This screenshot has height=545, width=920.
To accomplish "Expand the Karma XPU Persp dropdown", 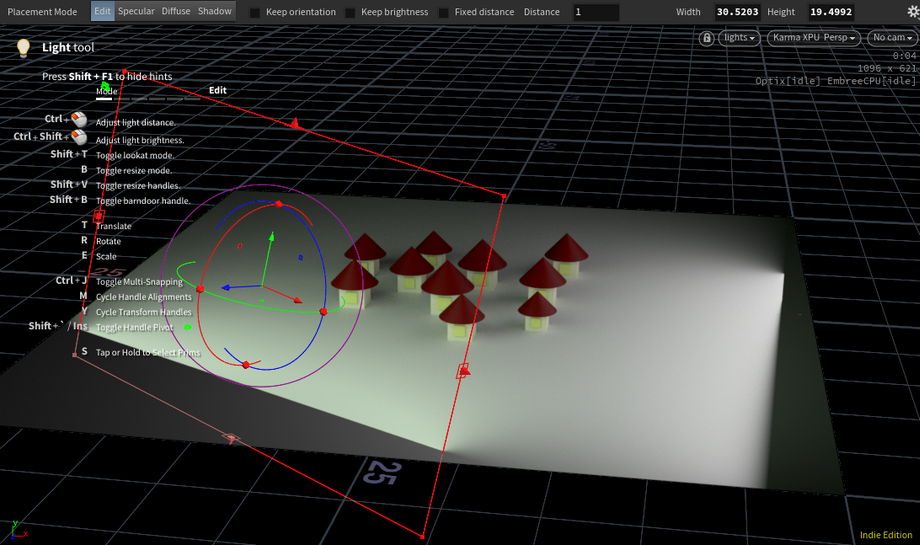I will pos(814,38).
